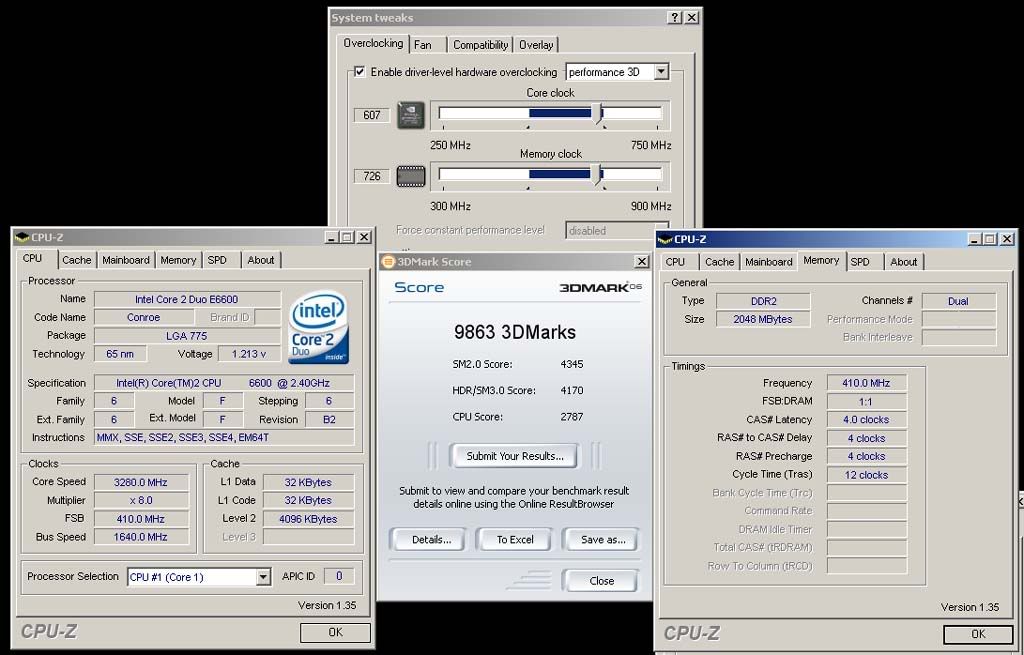Open the performance 3D dropdown
The width and height of the screenshot is (1024, 655).
662,72
